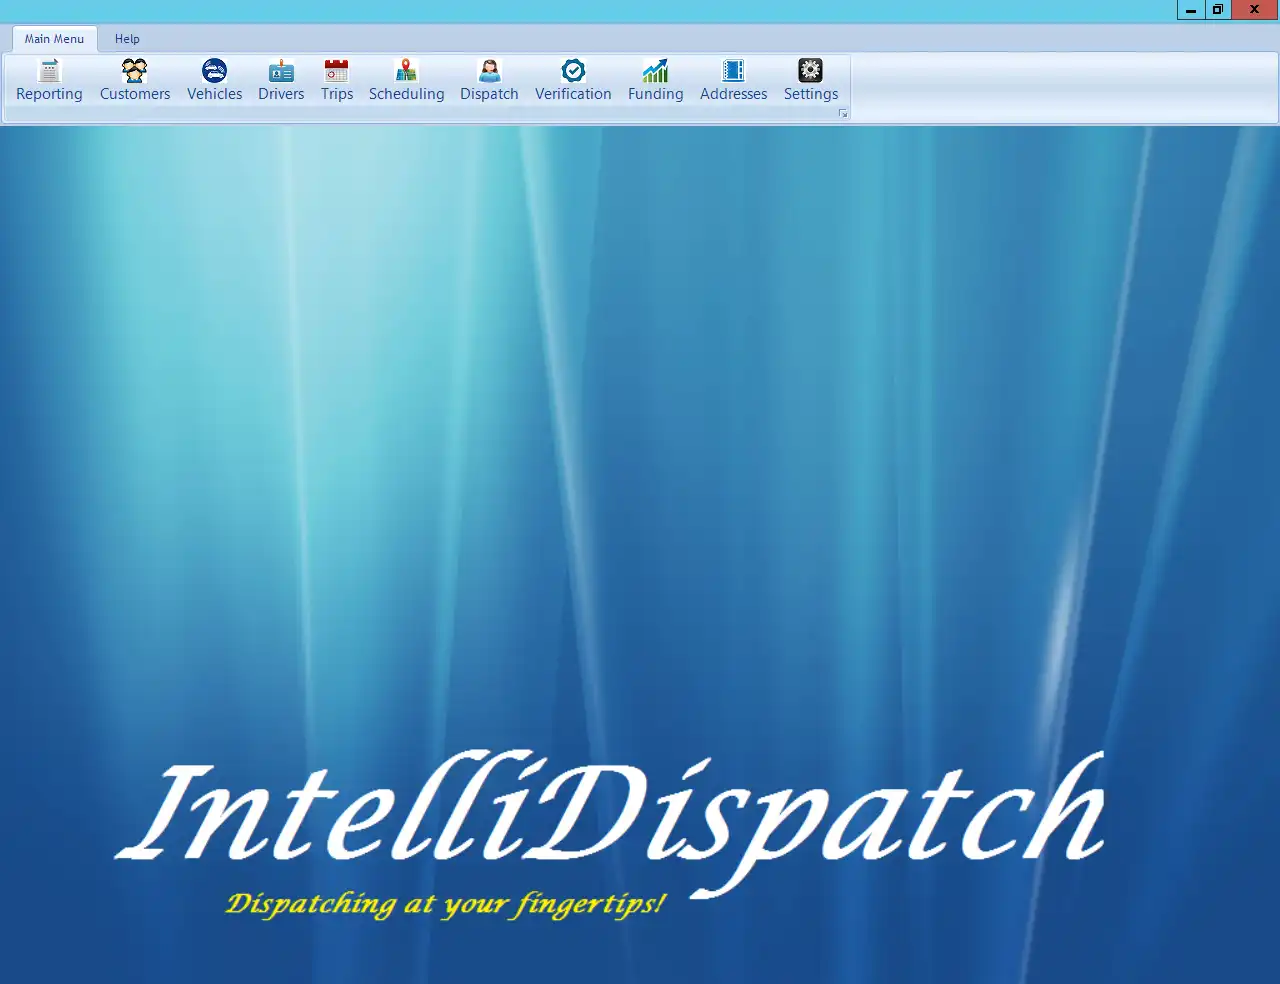This screenshot has width=1280, height=984.
Task: Open the Addresses module
Action: coord(733,81)
